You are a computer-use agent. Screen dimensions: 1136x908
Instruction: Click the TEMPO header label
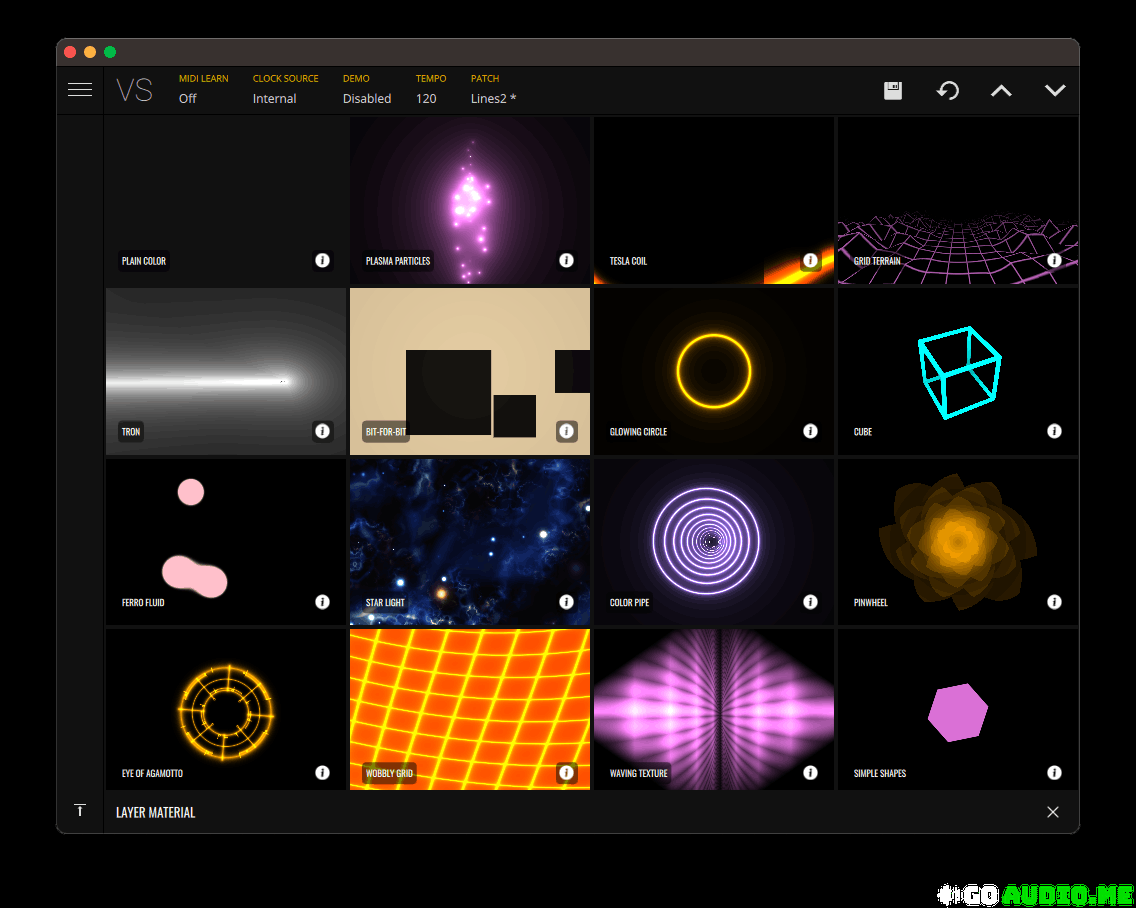tap(431, 78)
